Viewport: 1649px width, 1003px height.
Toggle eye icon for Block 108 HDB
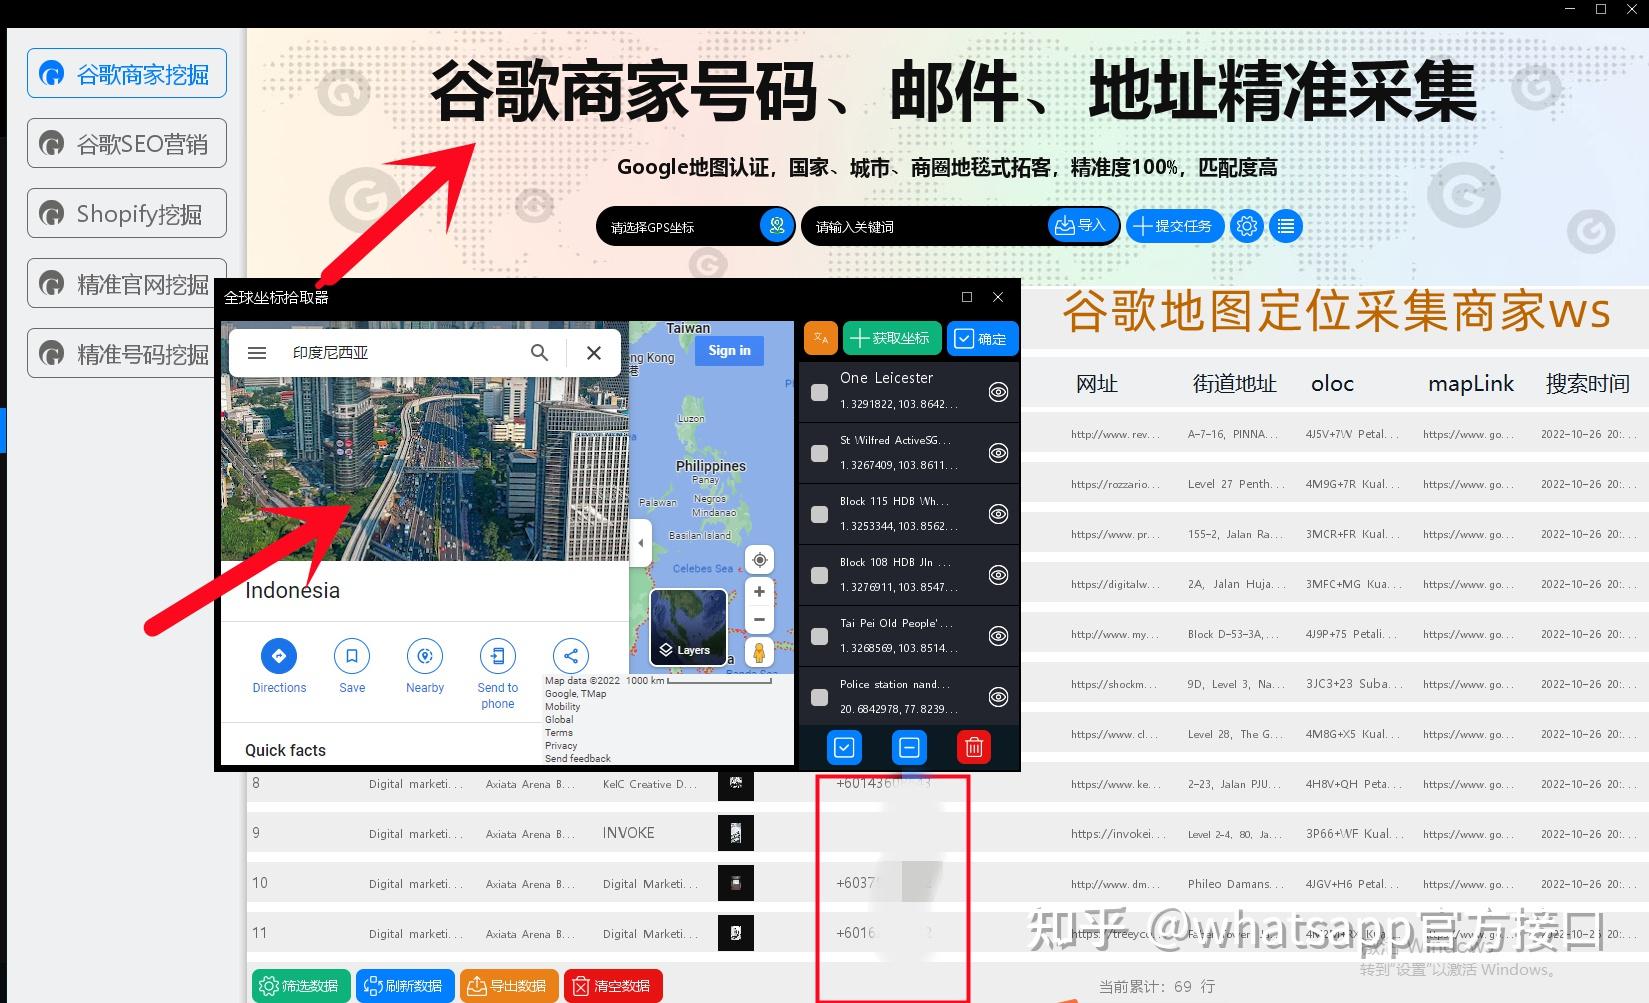(x=998, y=575)
